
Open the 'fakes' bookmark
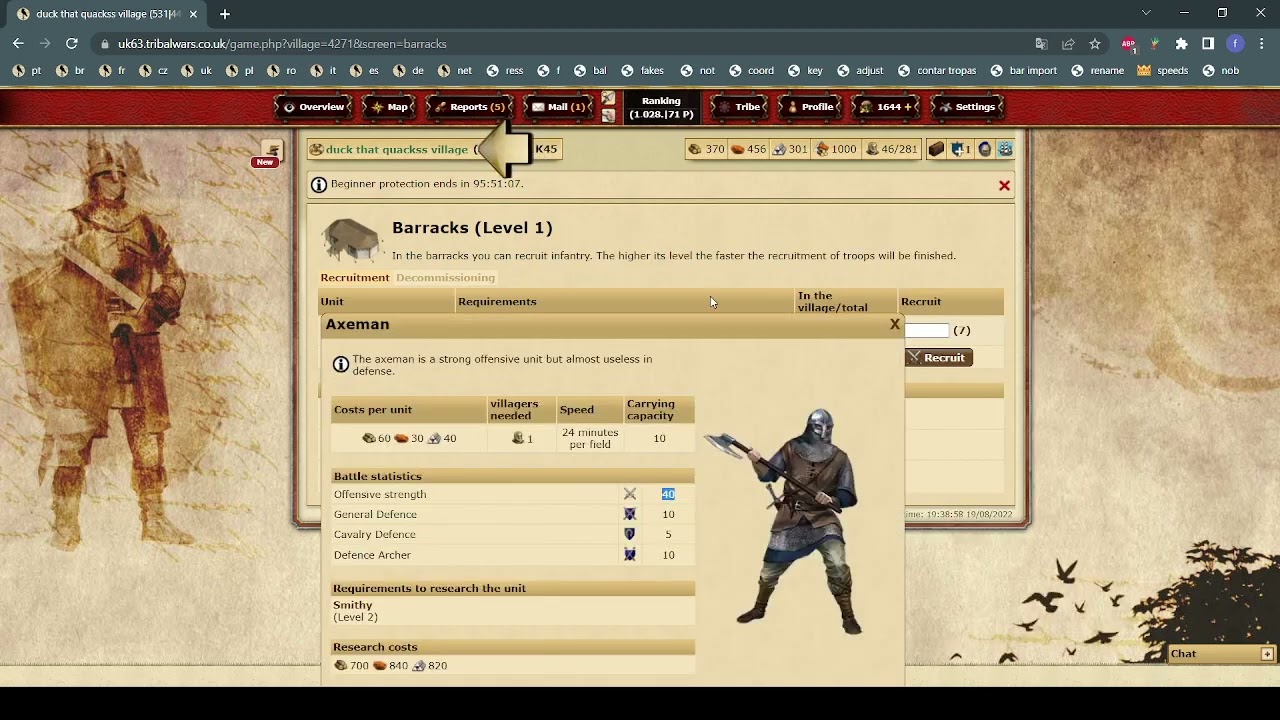pos(643,71)
